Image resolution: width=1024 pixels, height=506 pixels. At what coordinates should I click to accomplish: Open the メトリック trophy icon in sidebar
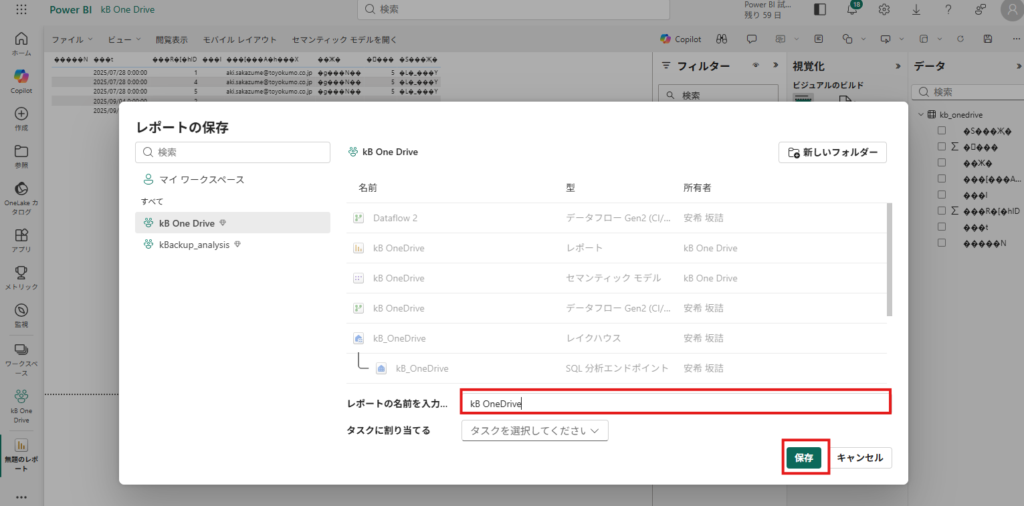pos(21,271)
